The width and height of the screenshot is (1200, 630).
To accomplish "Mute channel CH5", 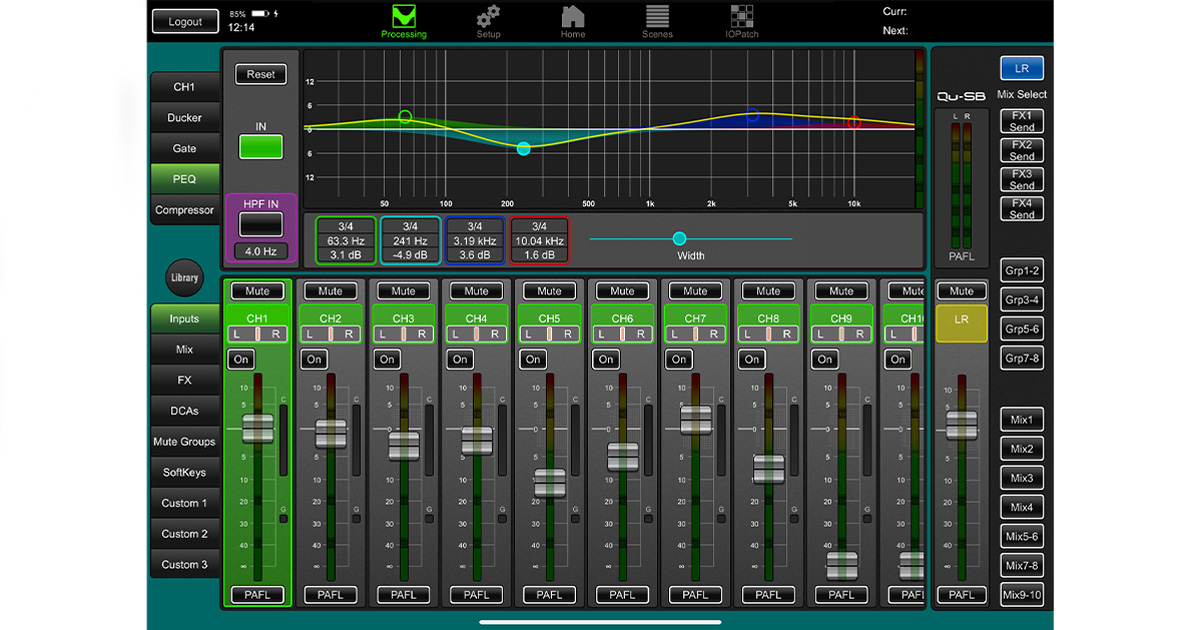I will point(549,291).
